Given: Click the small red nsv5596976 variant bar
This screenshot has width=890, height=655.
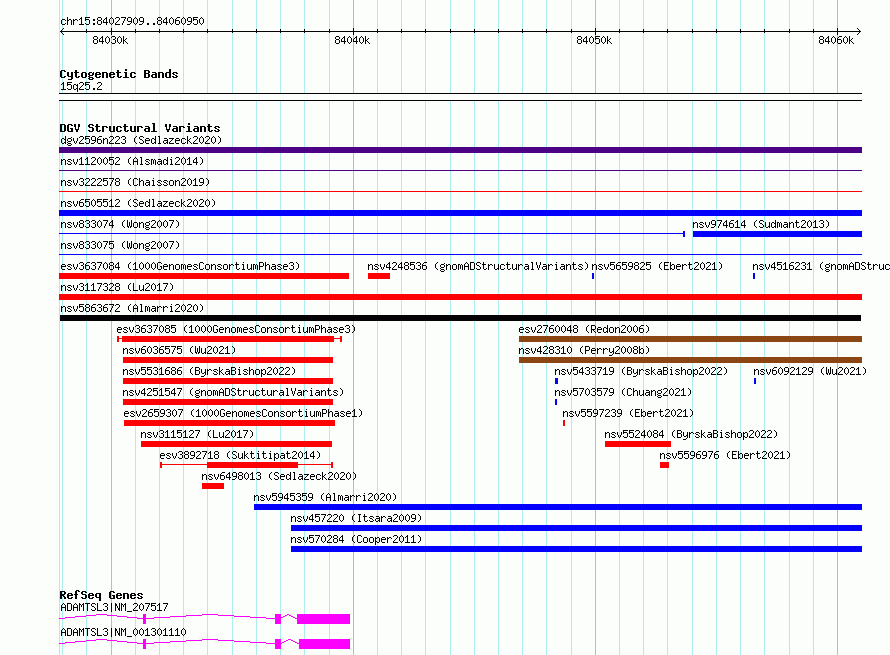Looking at the screenshot, I should (665, 465).
